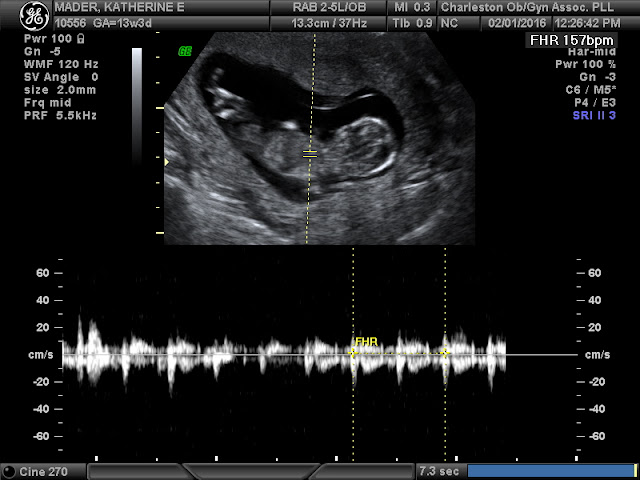Click the left scale 20 label
The height and width of the screenshot is (480, 640).
43,327
